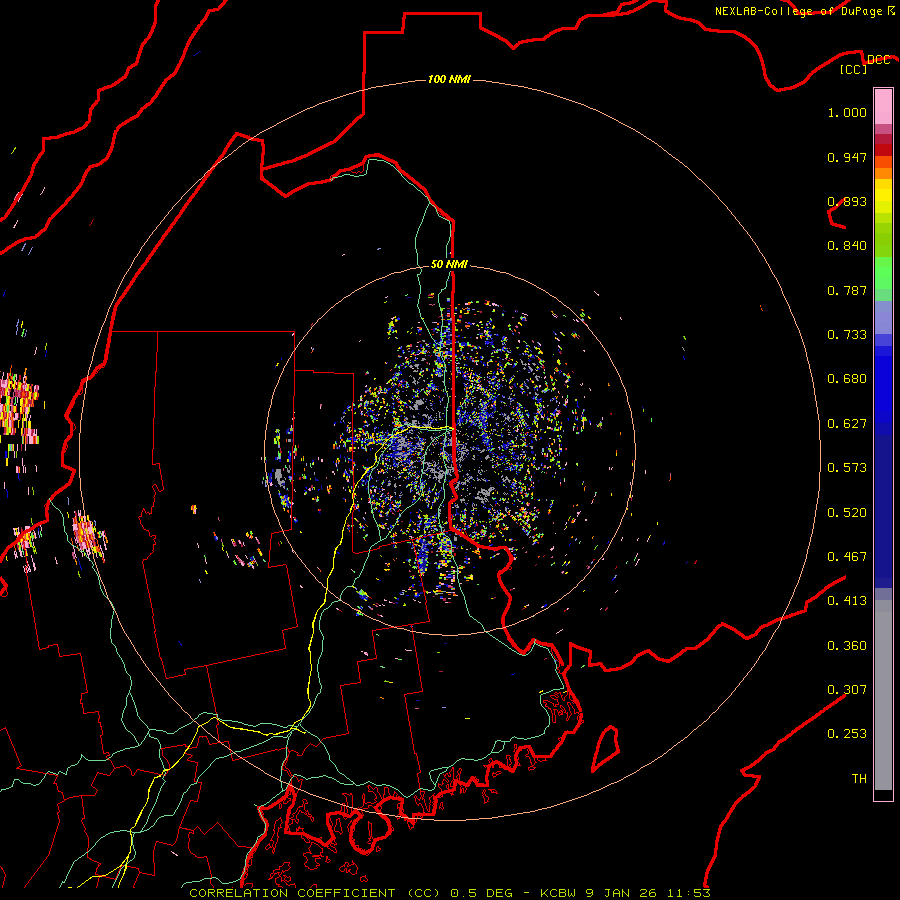Click the 50 NMI range ring label

pyautogui.click(x=449, y=264)
